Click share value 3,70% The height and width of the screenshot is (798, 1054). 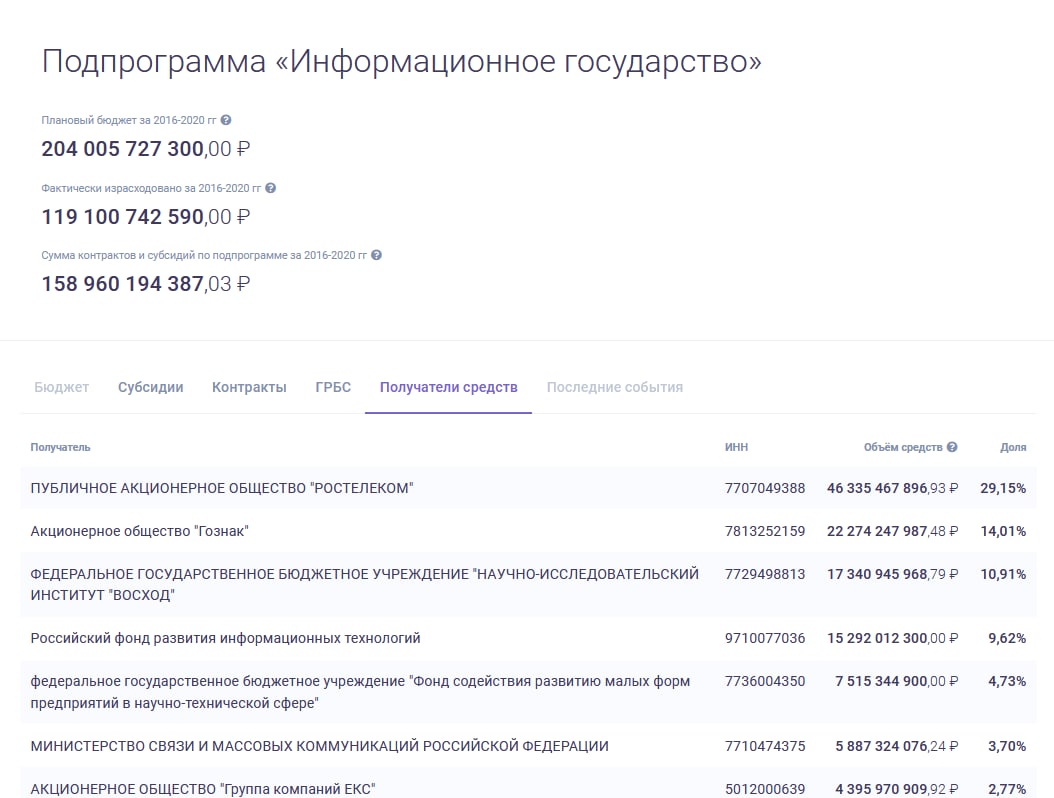(x=1007, y=746)
